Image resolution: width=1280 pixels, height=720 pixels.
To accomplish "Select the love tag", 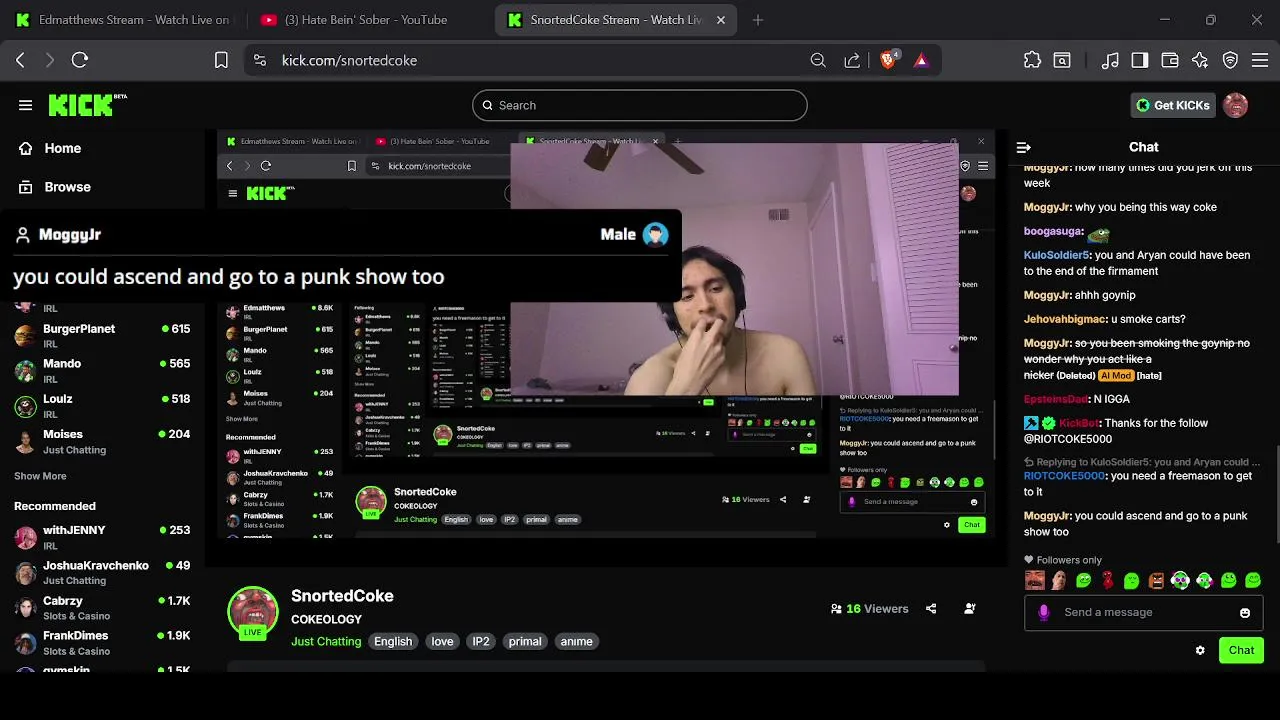I will tap(442, 641).
